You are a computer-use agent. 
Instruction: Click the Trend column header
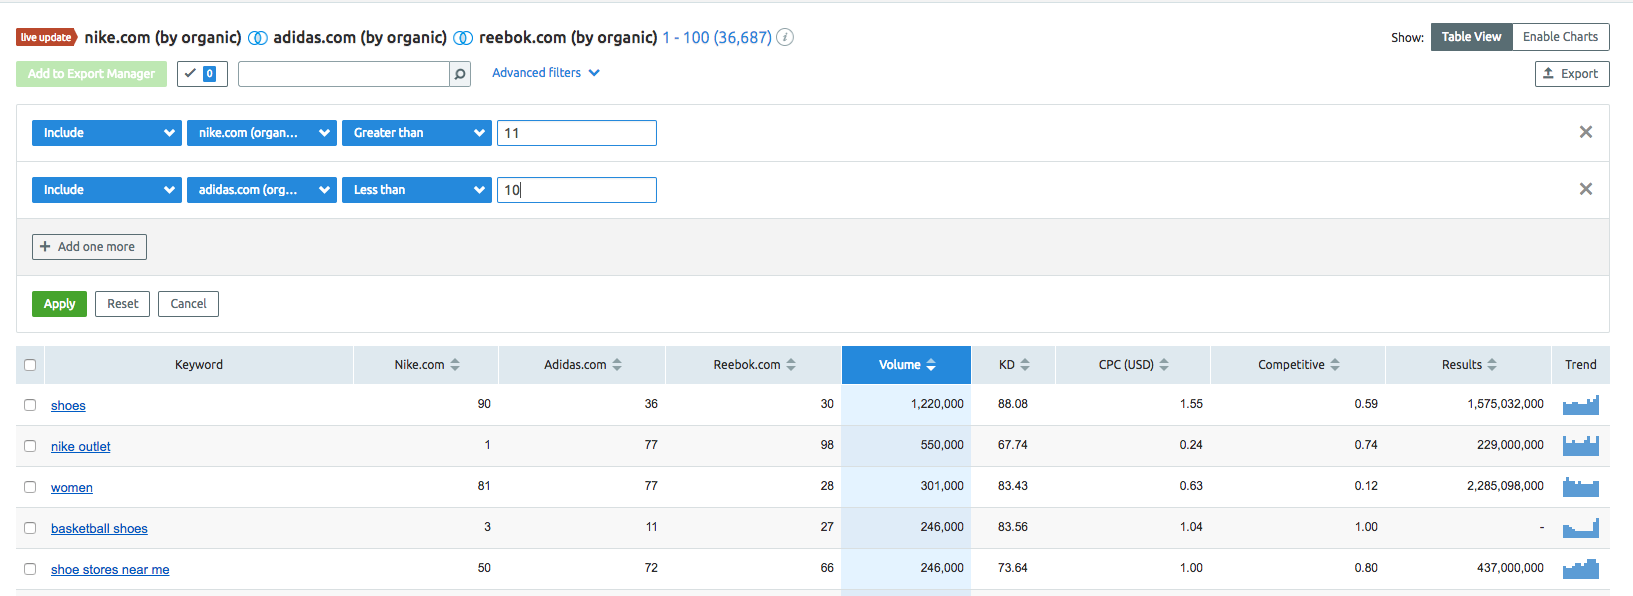click(x=1581, y=365)
